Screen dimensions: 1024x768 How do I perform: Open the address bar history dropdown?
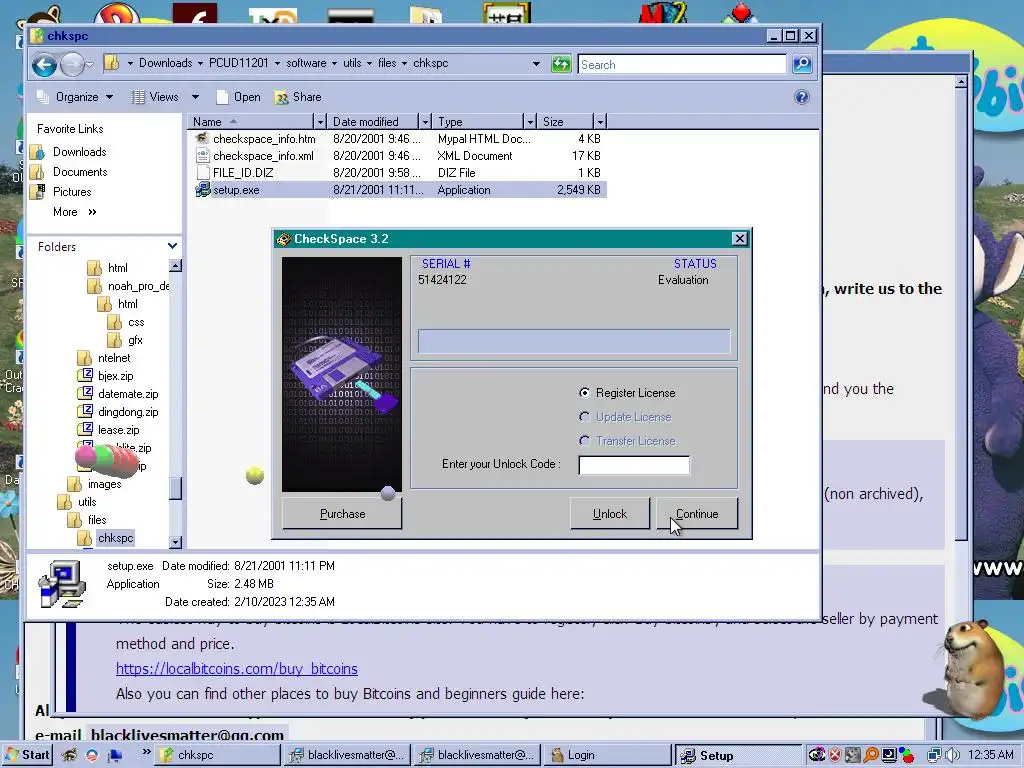click(x=536, y=64)
